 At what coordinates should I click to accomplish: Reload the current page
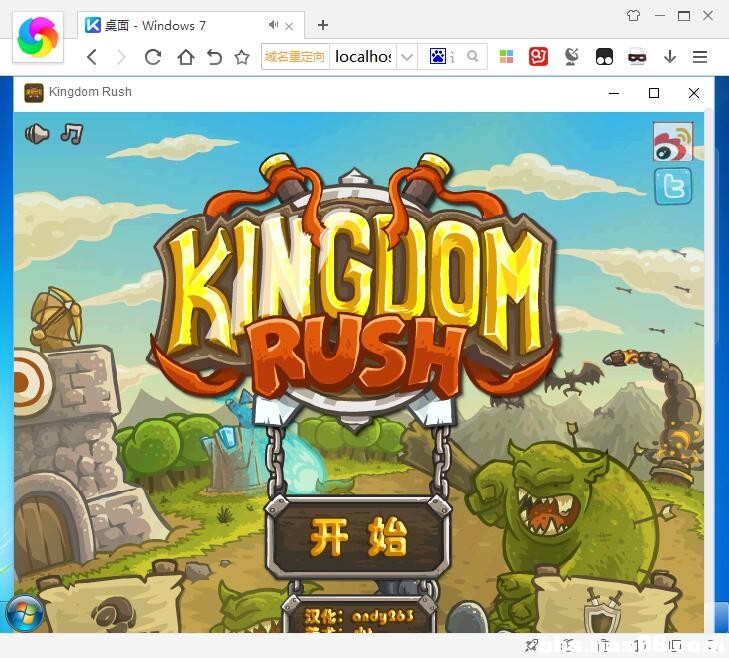pos(153,57)
